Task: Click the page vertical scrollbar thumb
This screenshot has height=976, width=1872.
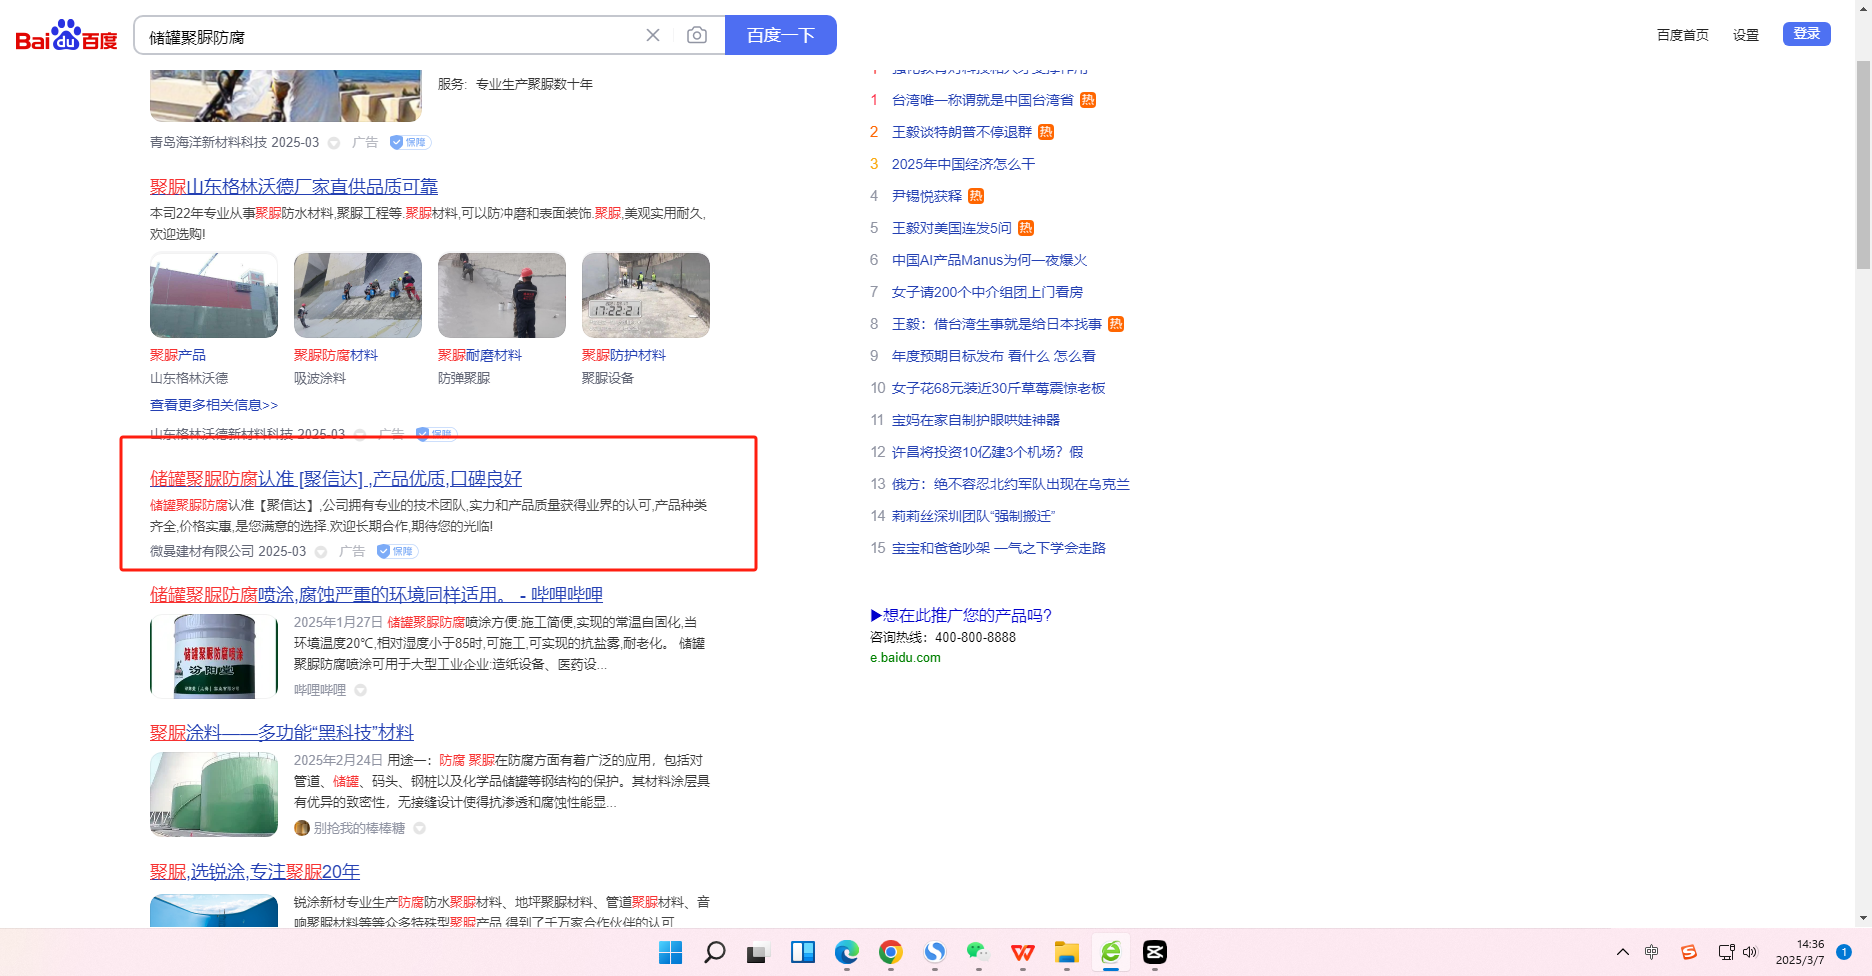Action: click(1862, 165)
